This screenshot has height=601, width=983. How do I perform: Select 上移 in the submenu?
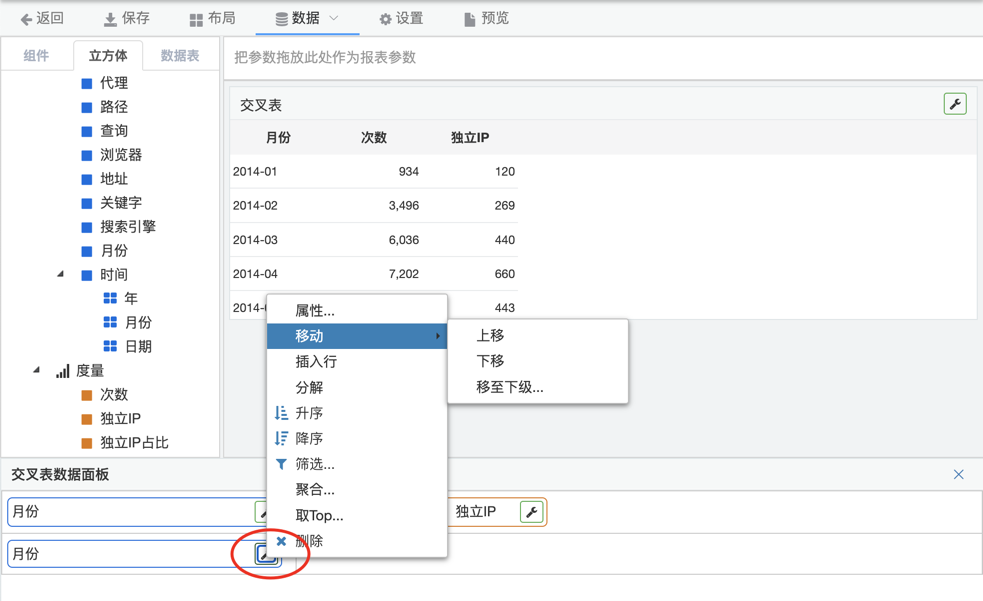click(x=490, y=336)
